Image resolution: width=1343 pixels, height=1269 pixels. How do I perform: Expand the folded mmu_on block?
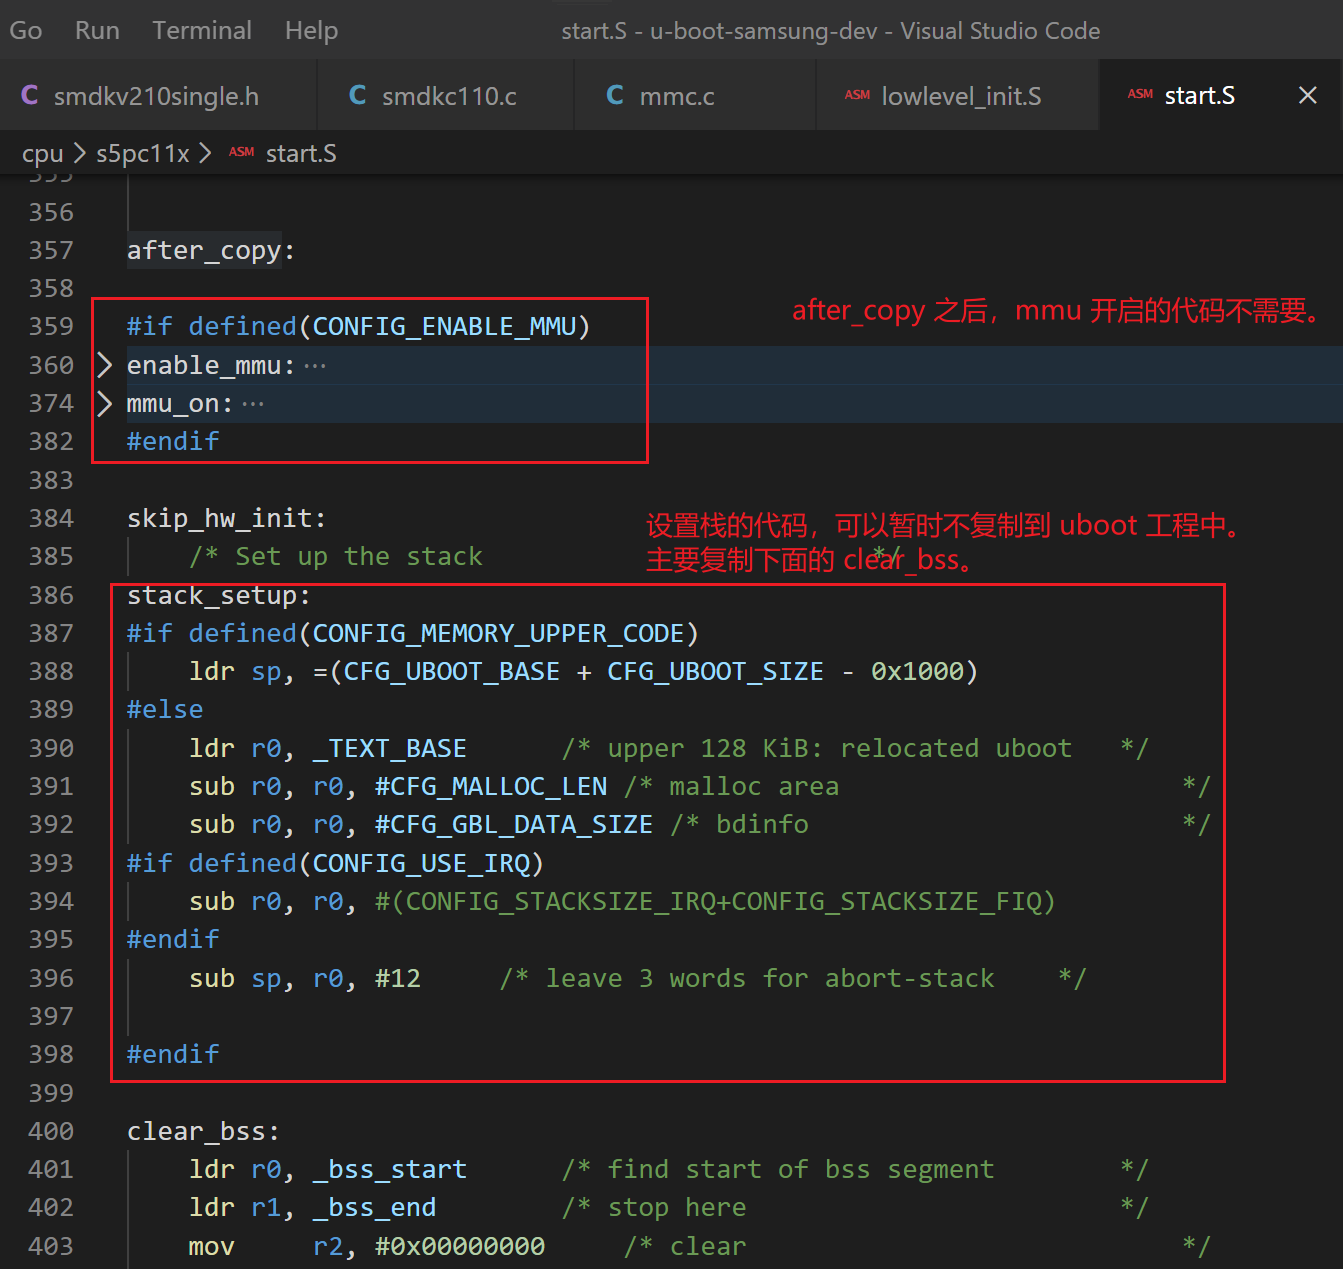[105, 403]
